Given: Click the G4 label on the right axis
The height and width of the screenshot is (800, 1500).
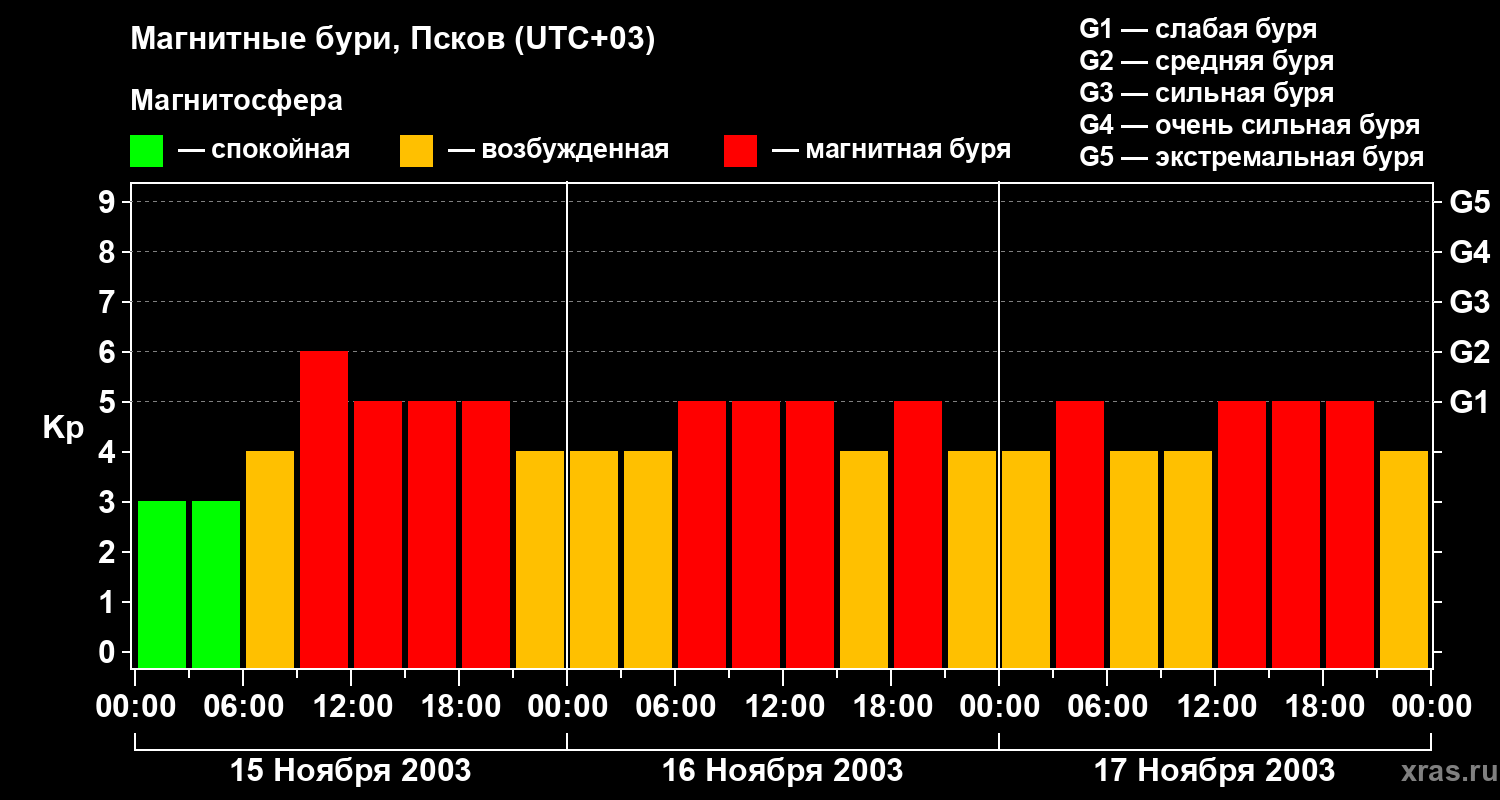Looking at the screenshot, I should tap(1470, 252).
